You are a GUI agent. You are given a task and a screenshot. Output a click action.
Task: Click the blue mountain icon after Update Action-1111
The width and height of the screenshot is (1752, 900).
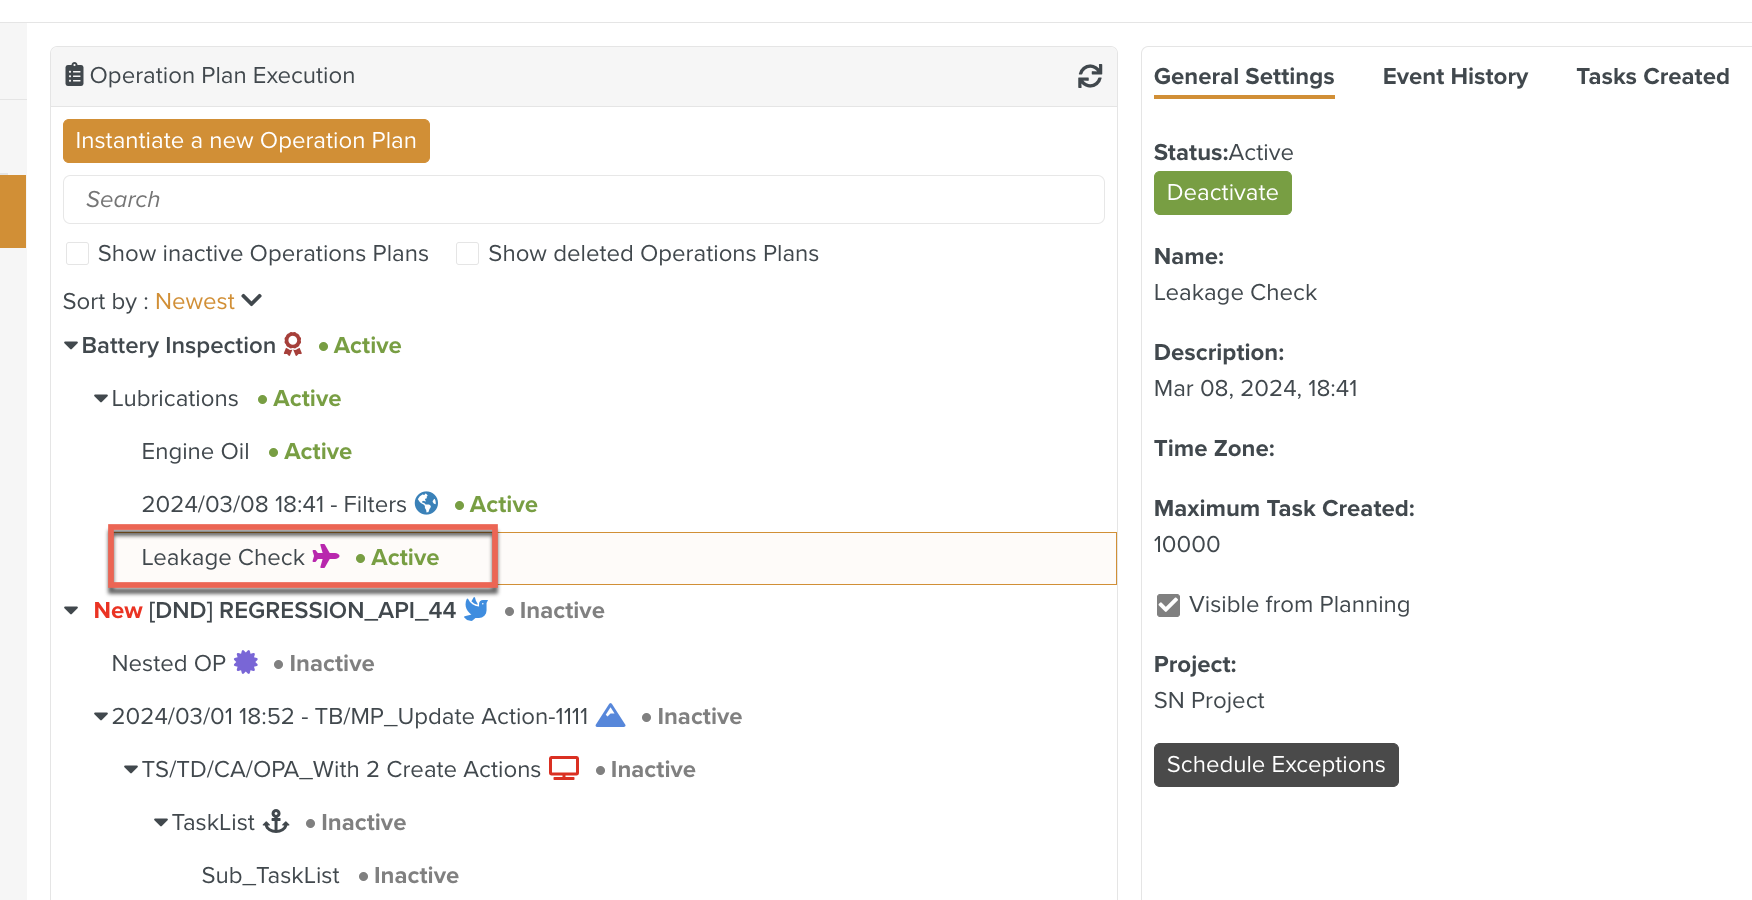click(x=610, y=716)
